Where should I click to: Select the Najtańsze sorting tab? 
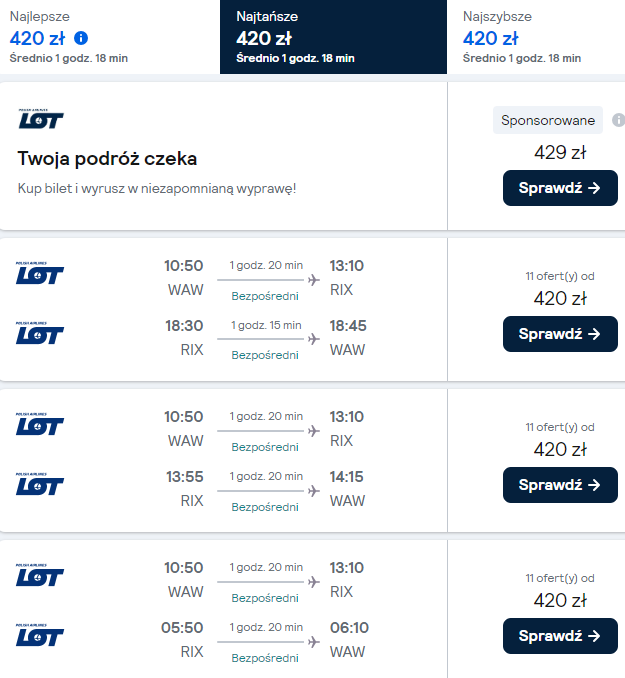tap(332, 37)
